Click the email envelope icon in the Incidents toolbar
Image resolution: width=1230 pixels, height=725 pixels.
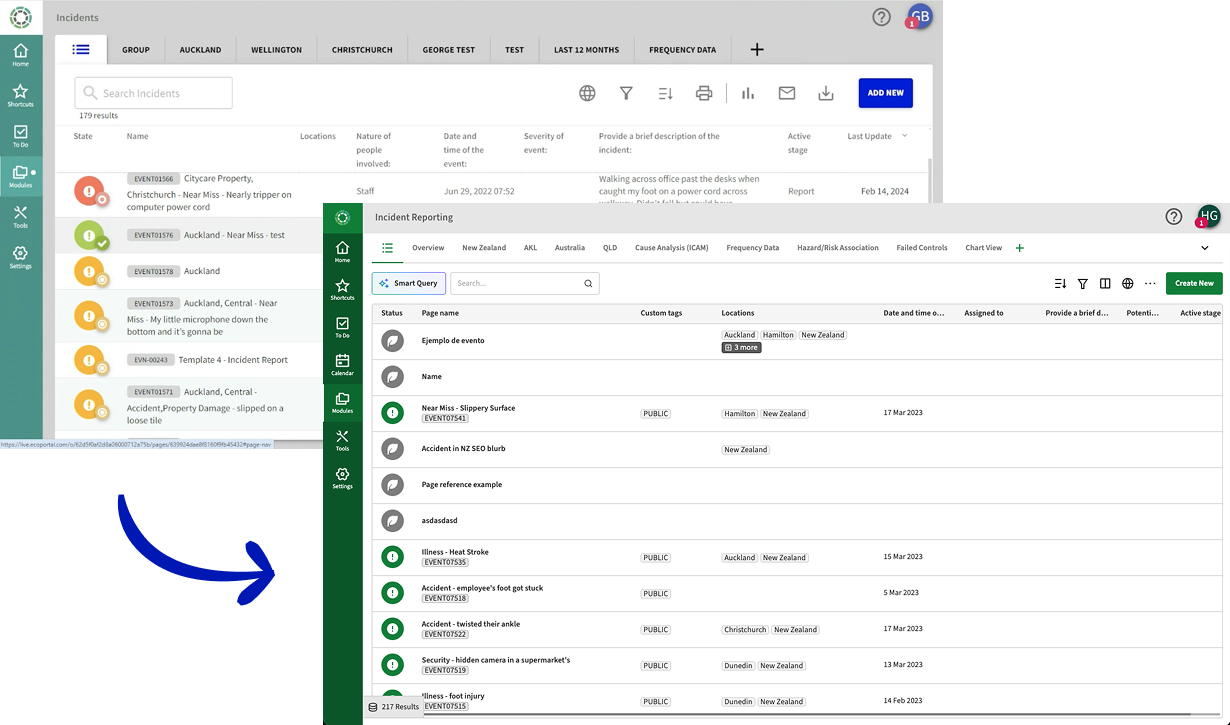[x=787, y=93]
